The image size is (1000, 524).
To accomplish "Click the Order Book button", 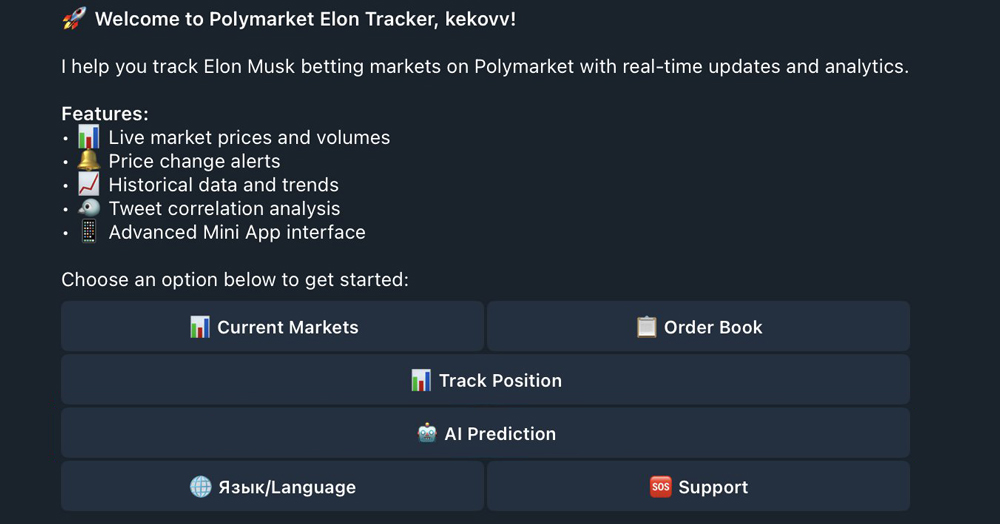I will [x=698, y=327].
